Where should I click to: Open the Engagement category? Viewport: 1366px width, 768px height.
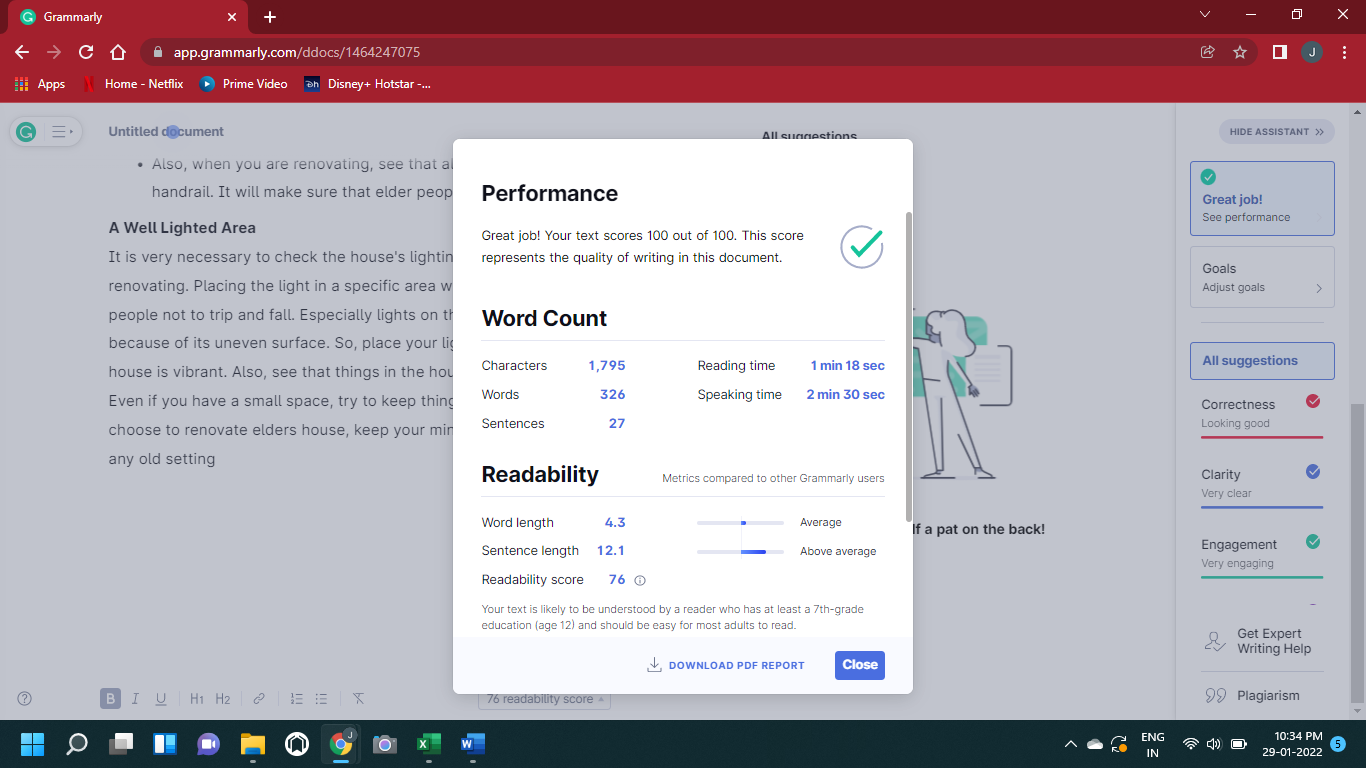click(1261, 555)
